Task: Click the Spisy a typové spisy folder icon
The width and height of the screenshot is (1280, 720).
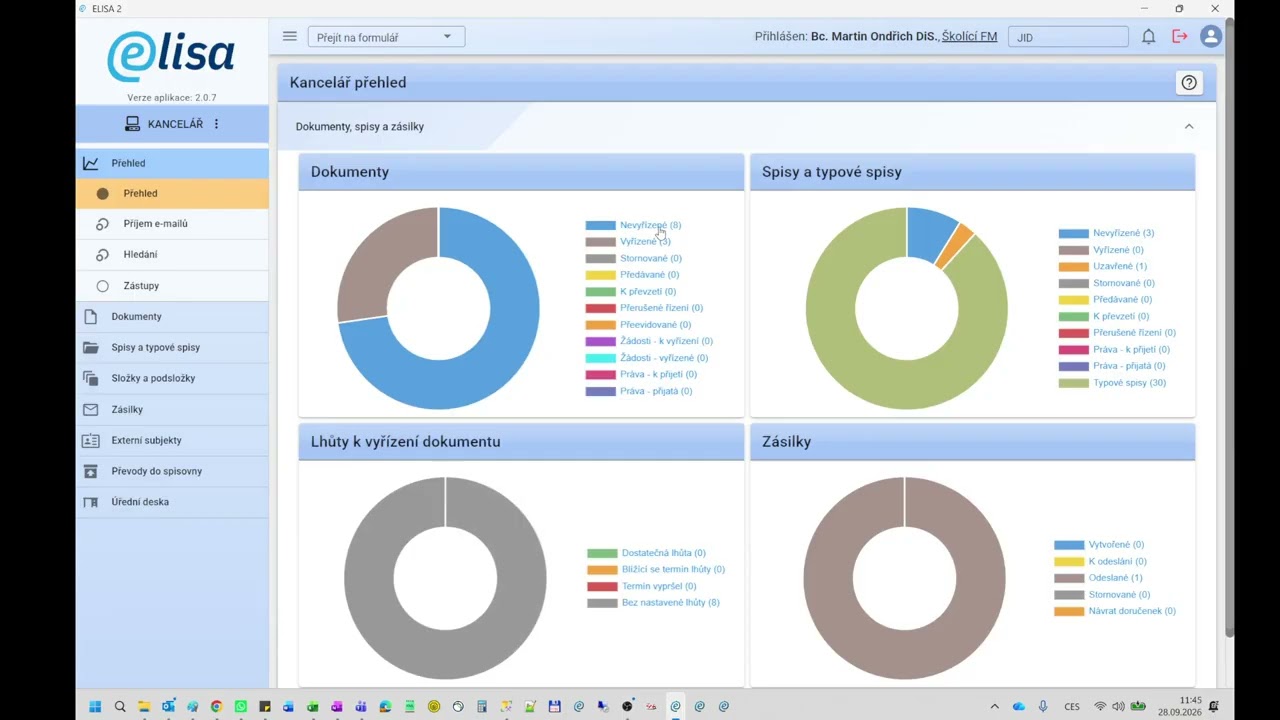Action: (91, 347)
